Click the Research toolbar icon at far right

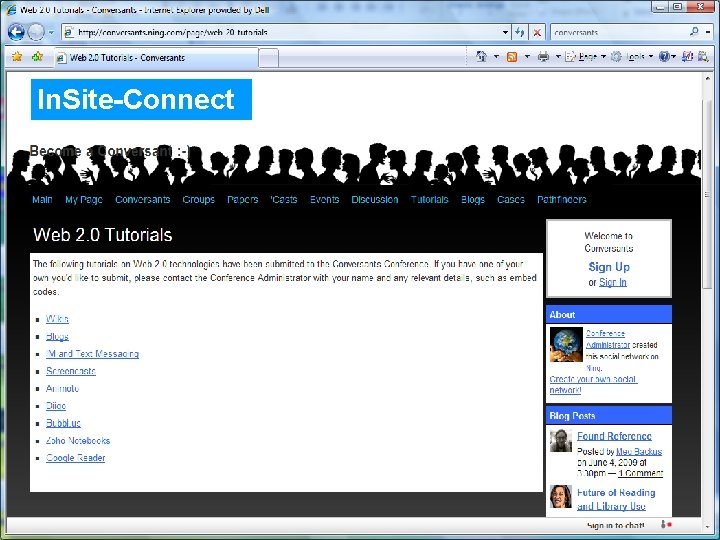click(x=703, y=56)
